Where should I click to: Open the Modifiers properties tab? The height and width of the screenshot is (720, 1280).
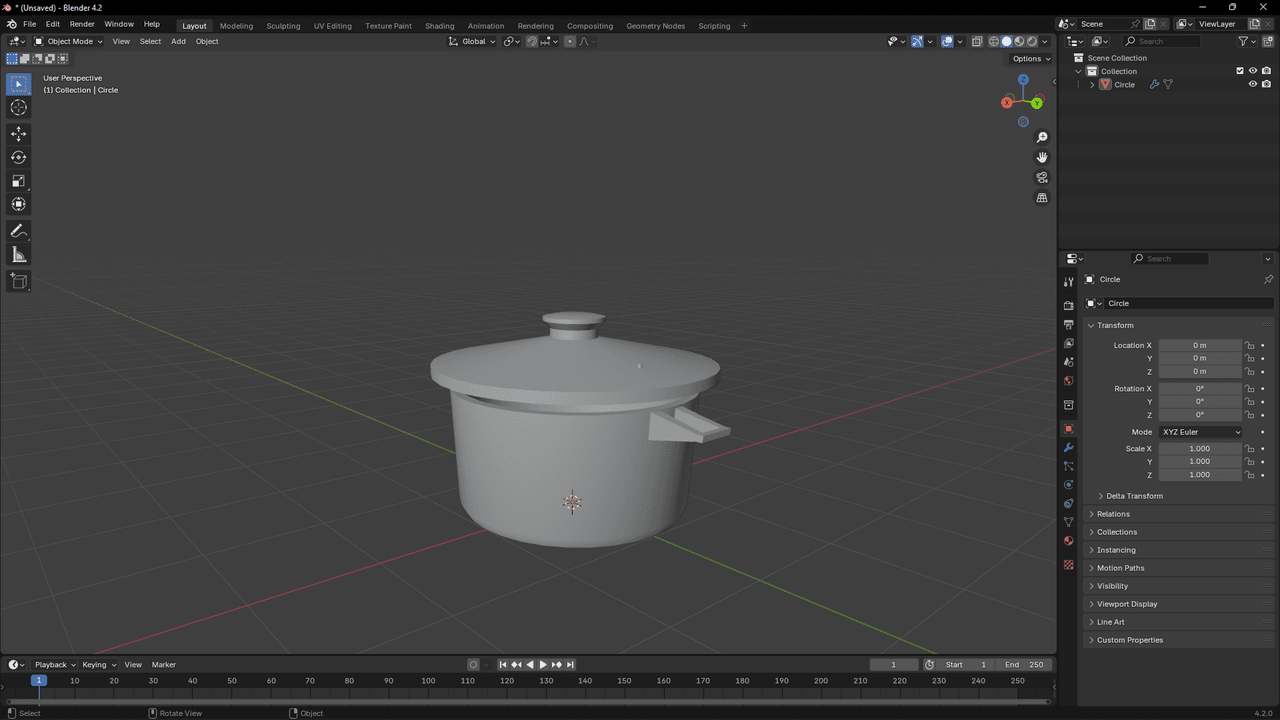pos(1068,447)
